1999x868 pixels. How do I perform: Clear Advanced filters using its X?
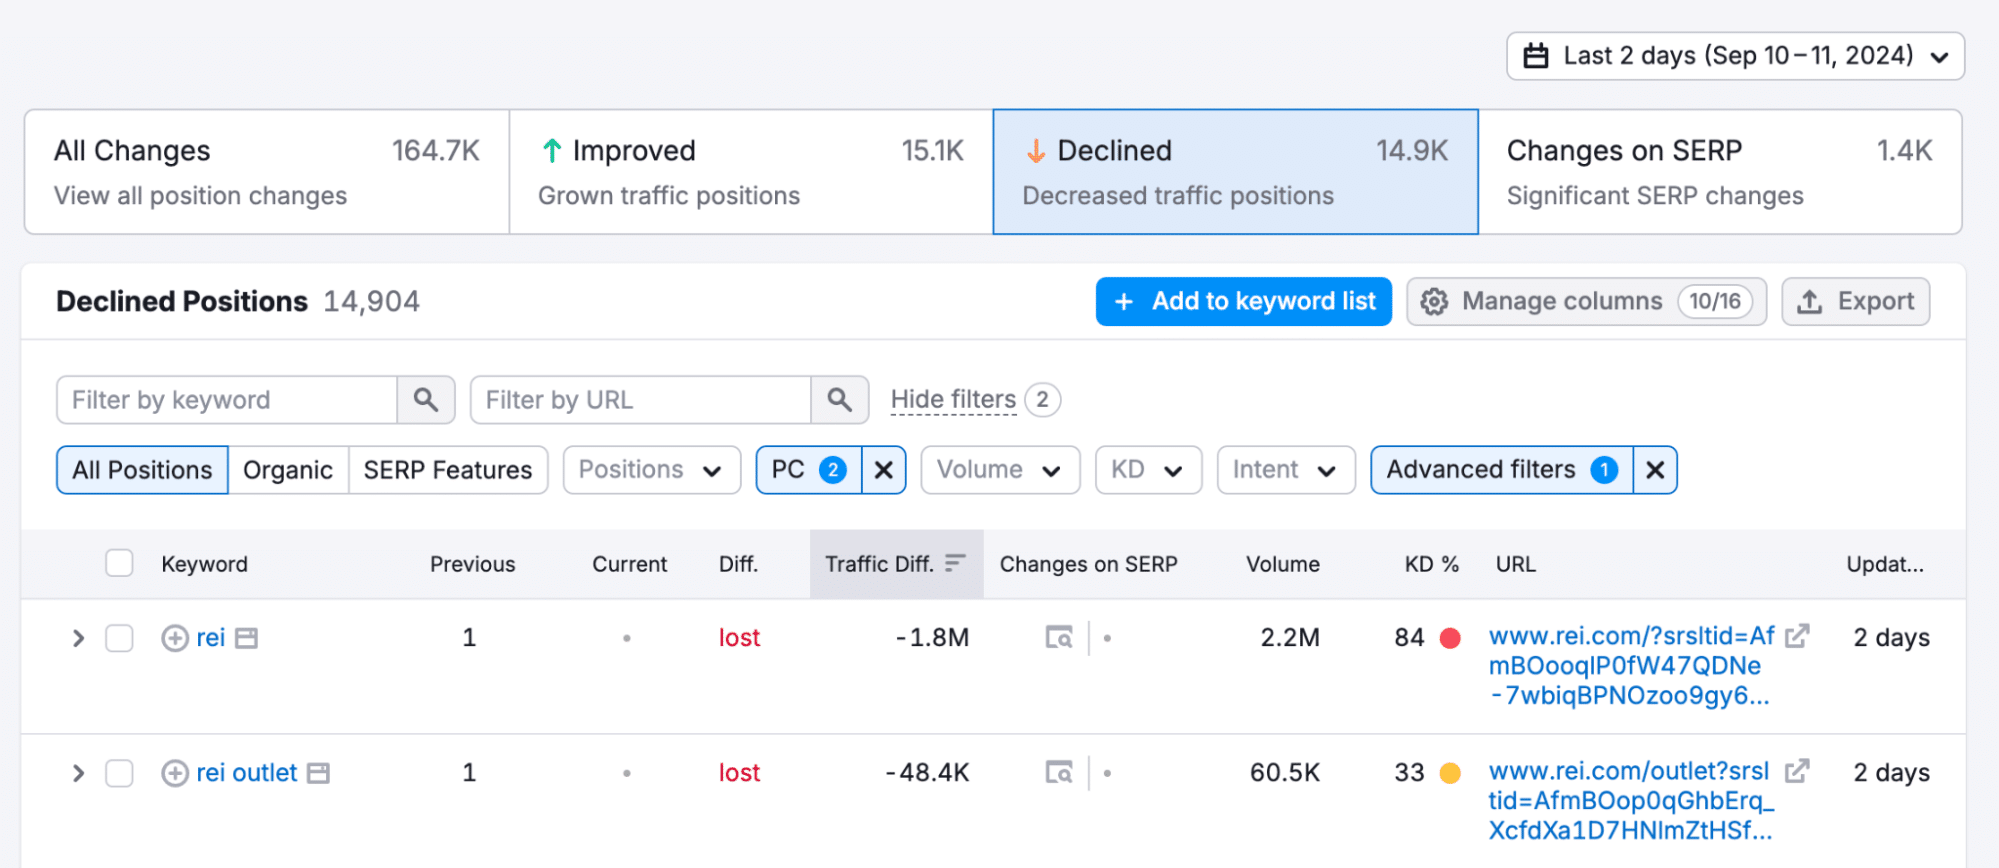[1655, 470]
